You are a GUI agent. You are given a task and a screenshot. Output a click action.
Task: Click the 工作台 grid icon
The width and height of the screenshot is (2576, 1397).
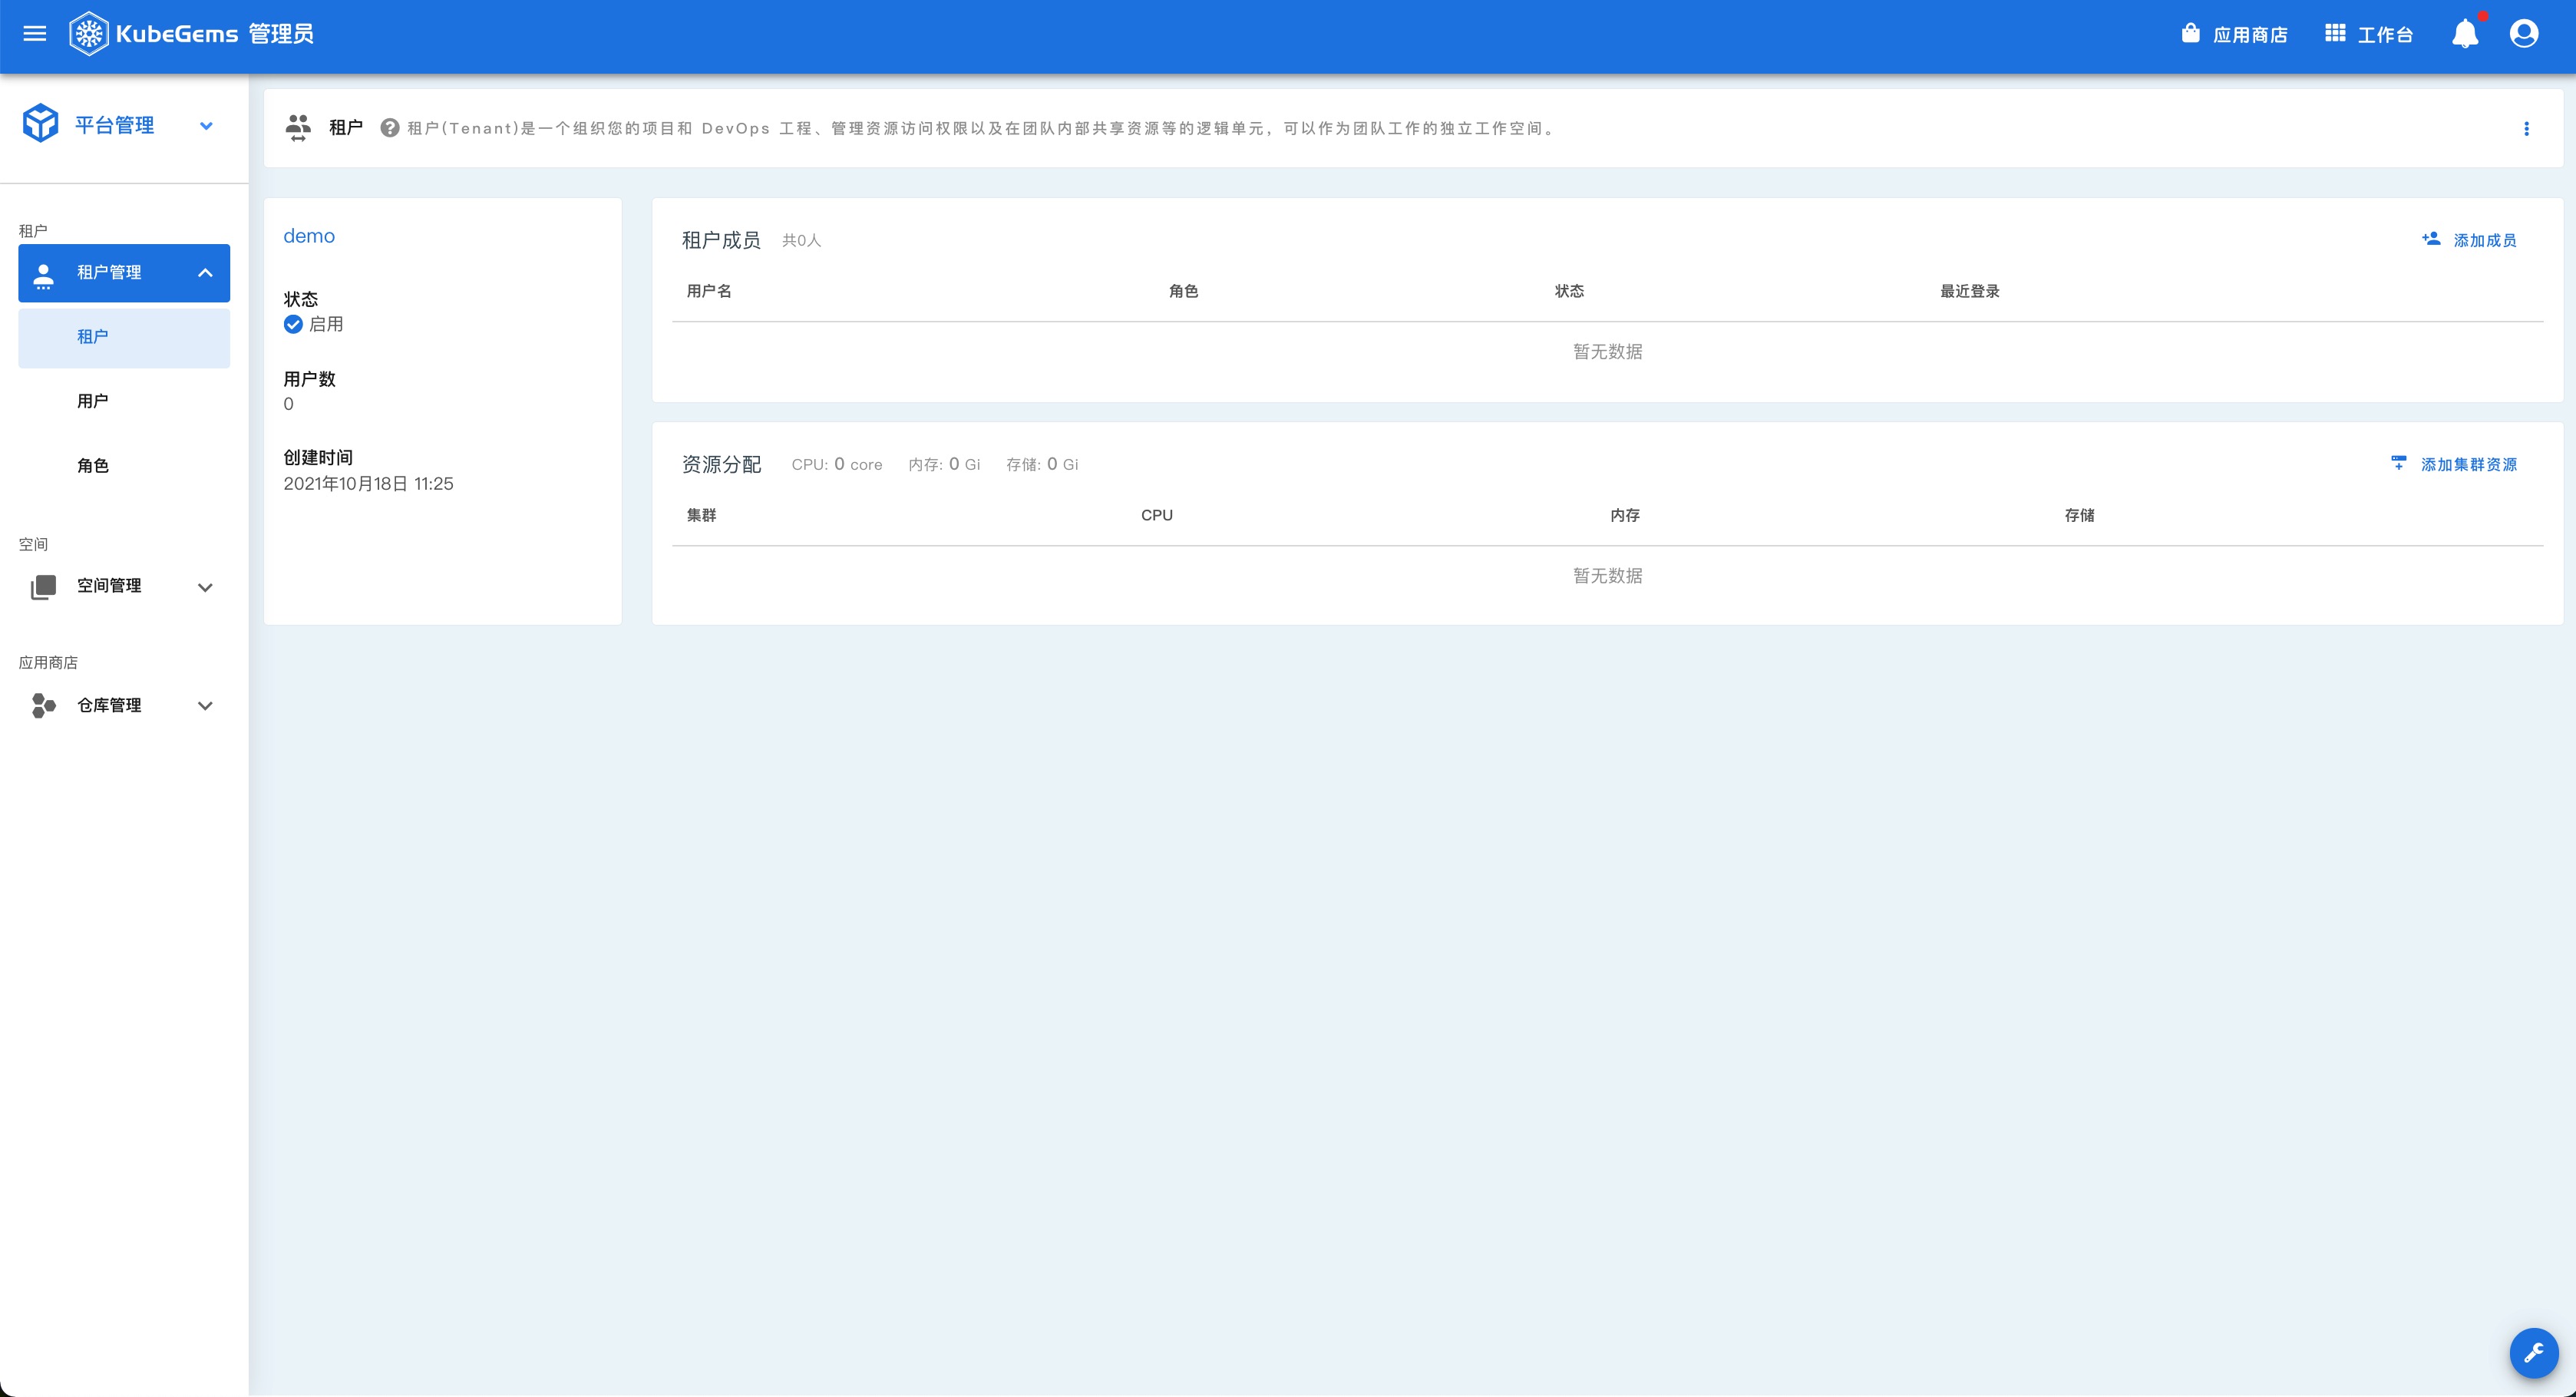(2335, 34)
